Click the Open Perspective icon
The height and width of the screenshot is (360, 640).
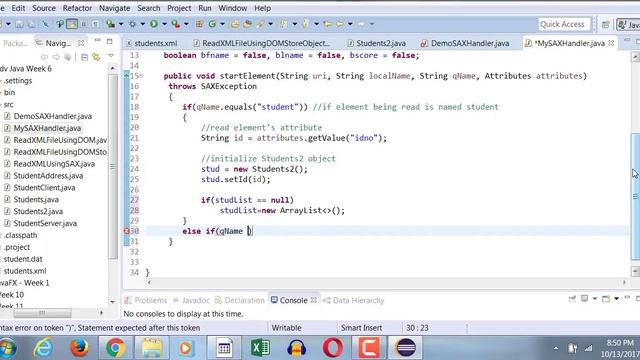[606, 24]
